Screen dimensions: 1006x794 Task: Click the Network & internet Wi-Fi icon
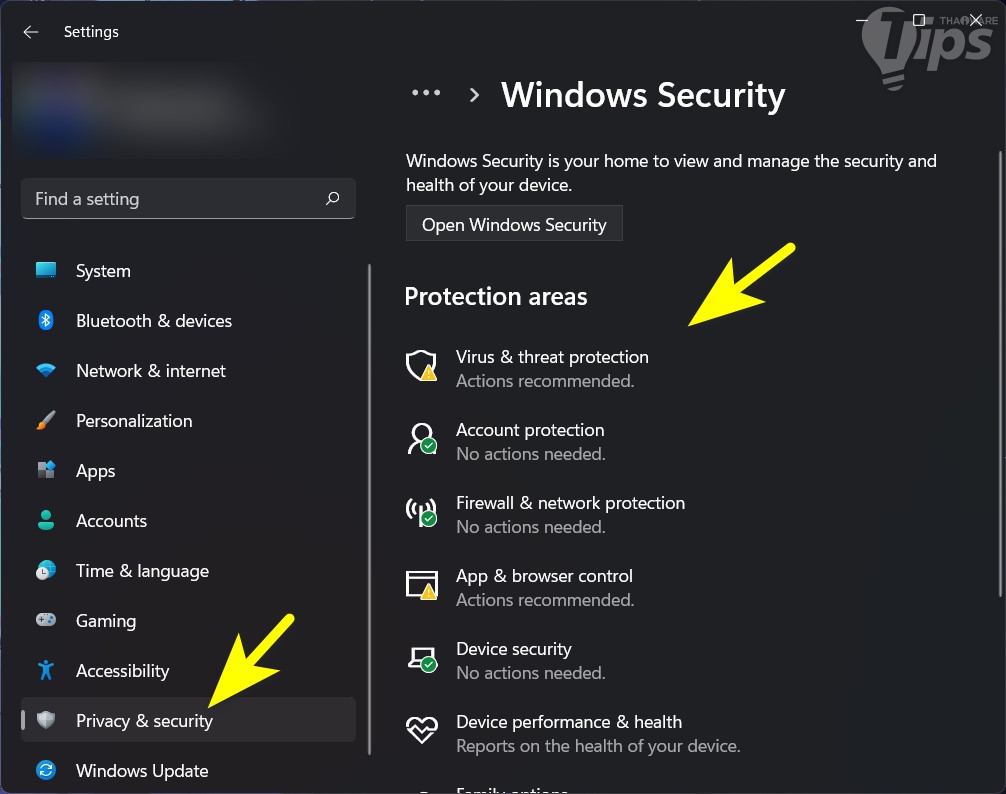[46, 371]
